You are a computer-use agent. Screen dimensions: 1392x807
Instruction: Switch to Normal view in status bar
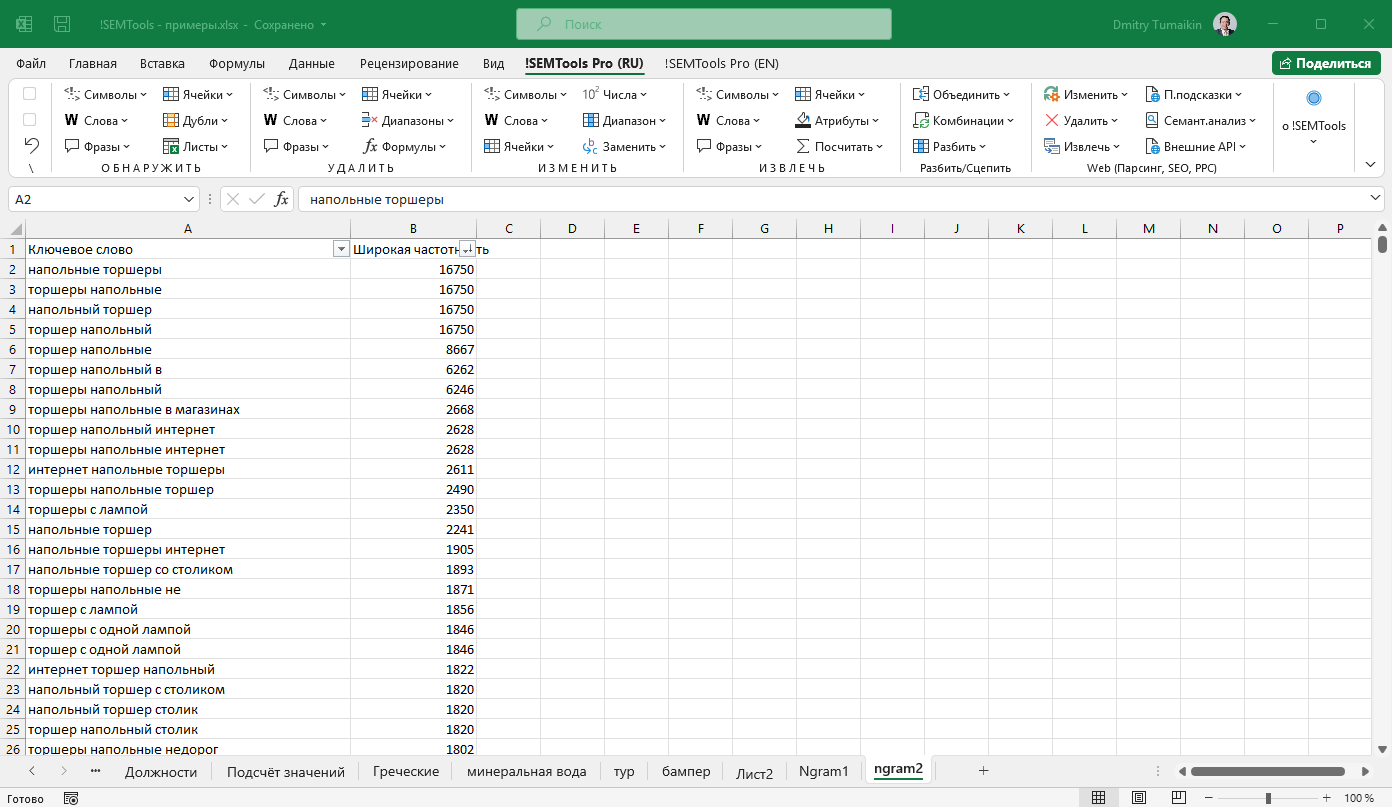point(1098,798)
